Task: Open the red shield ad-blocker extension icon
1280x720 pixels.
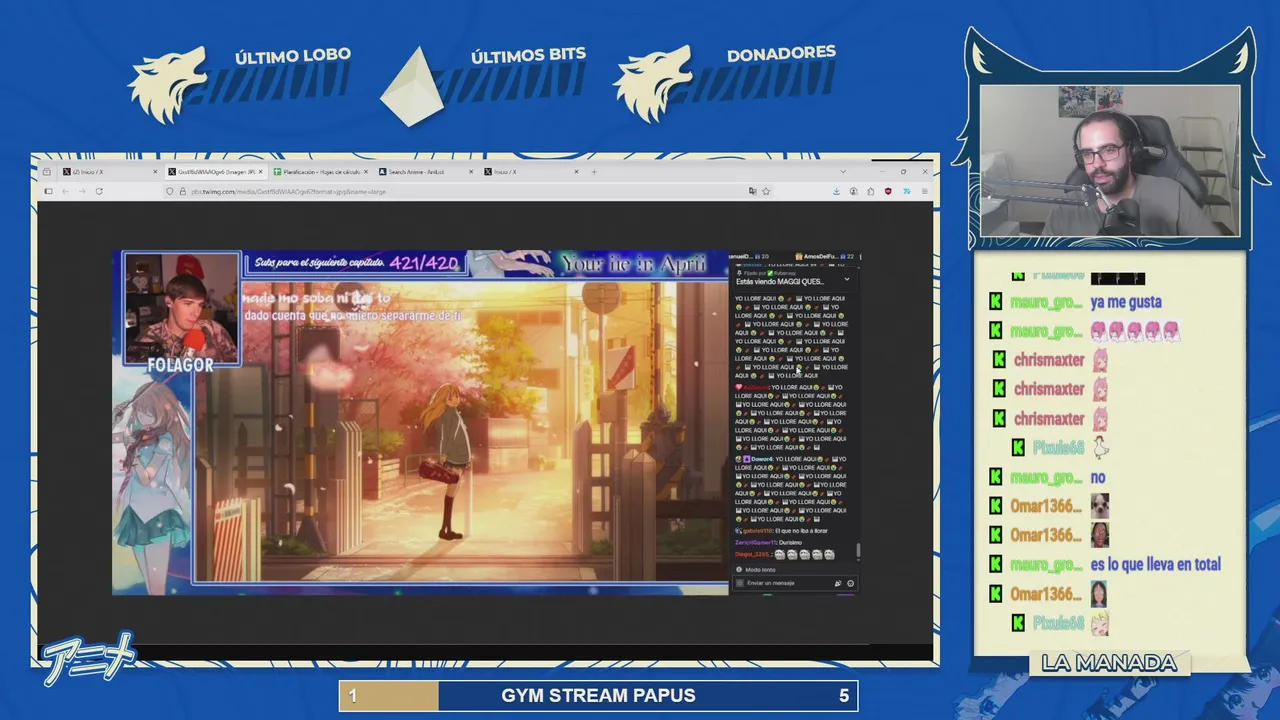Action: (x=888, y=191)
